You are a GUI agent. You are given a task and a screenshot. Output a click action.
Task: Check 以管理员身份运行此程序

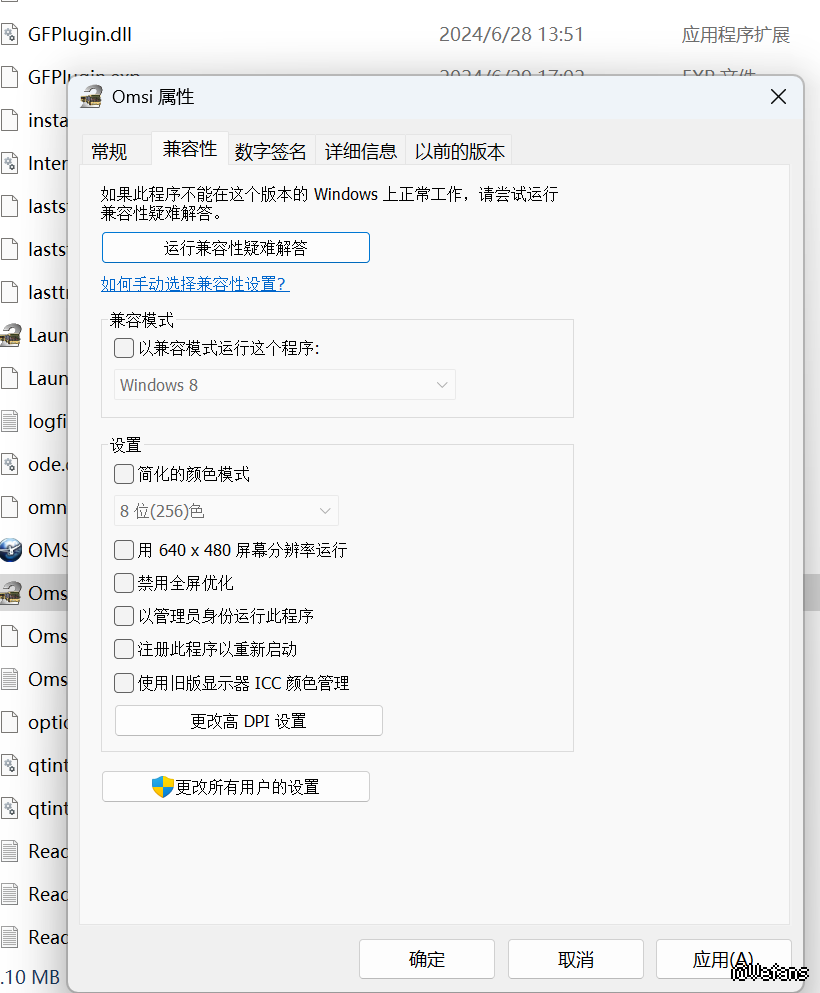123,616
